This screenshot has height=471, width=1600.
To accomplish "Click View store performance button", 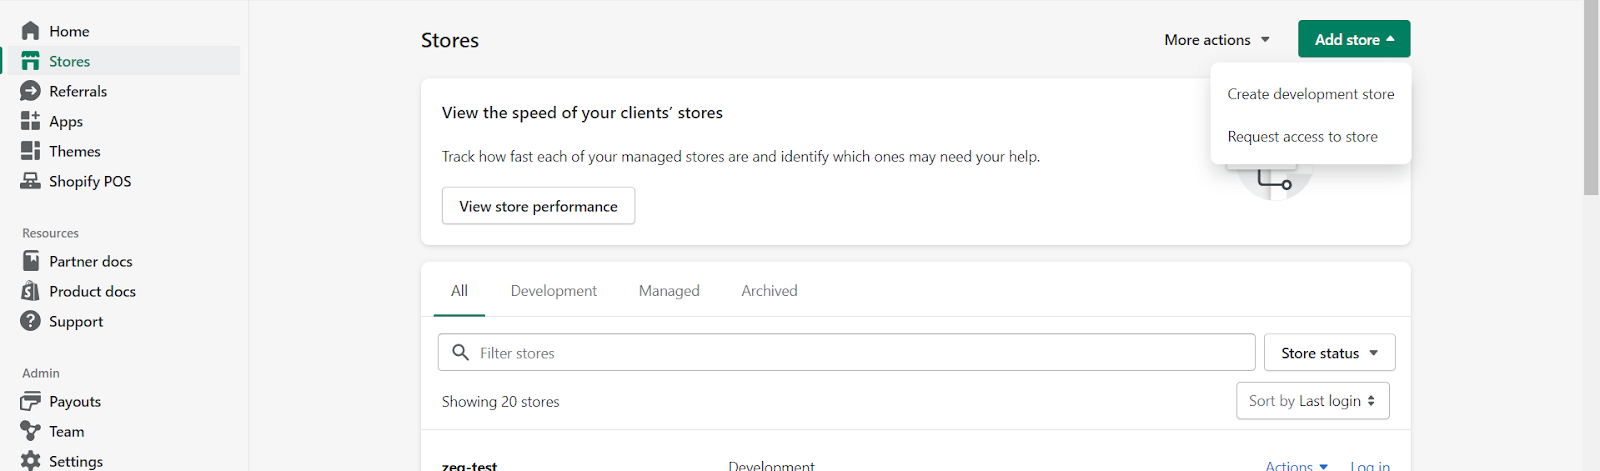I will (x=538, y=206).
